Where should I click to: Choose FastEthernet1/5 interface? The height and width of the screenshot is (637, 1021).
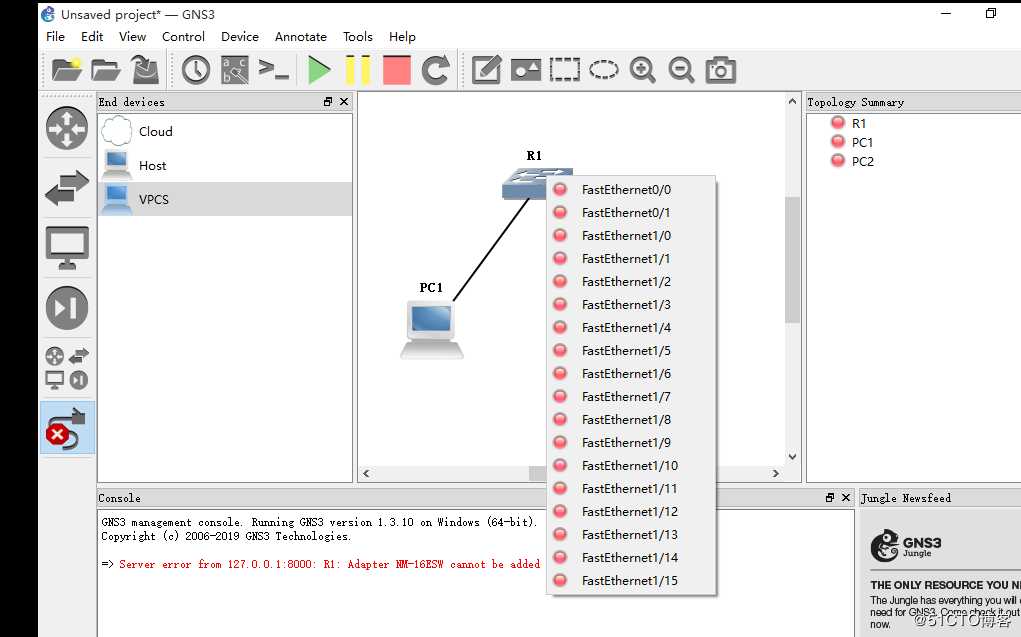pos(631,350)
